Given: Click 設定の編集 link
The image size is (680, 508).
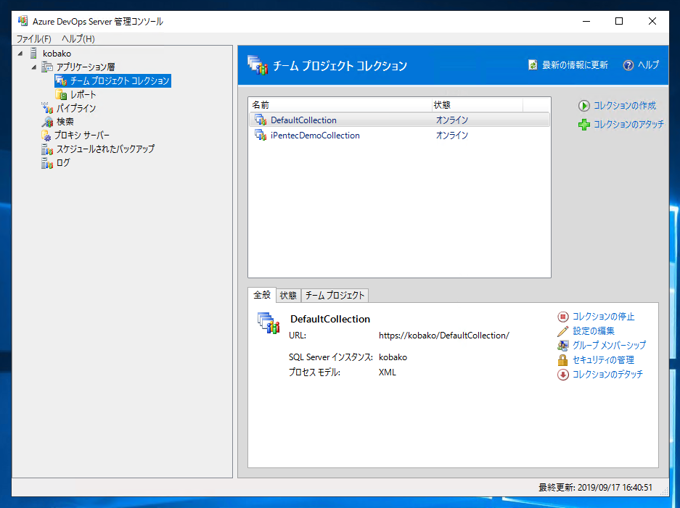Looking at the screenshot, I should (593, 331).
